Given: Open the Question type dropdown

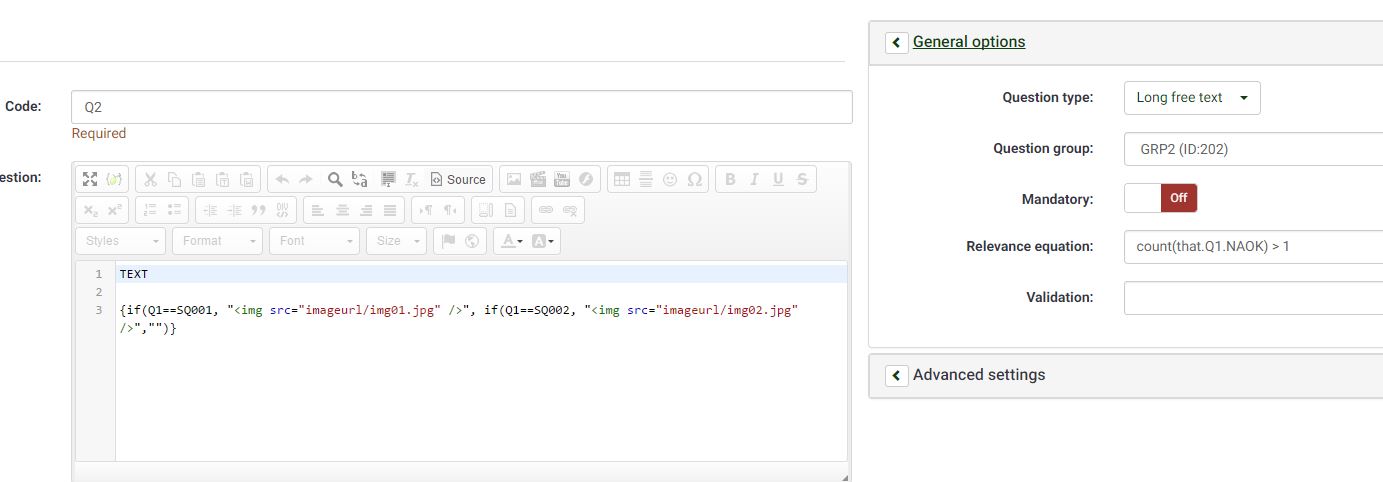Looking at the screenshot, I should (x=1192, y=98).
